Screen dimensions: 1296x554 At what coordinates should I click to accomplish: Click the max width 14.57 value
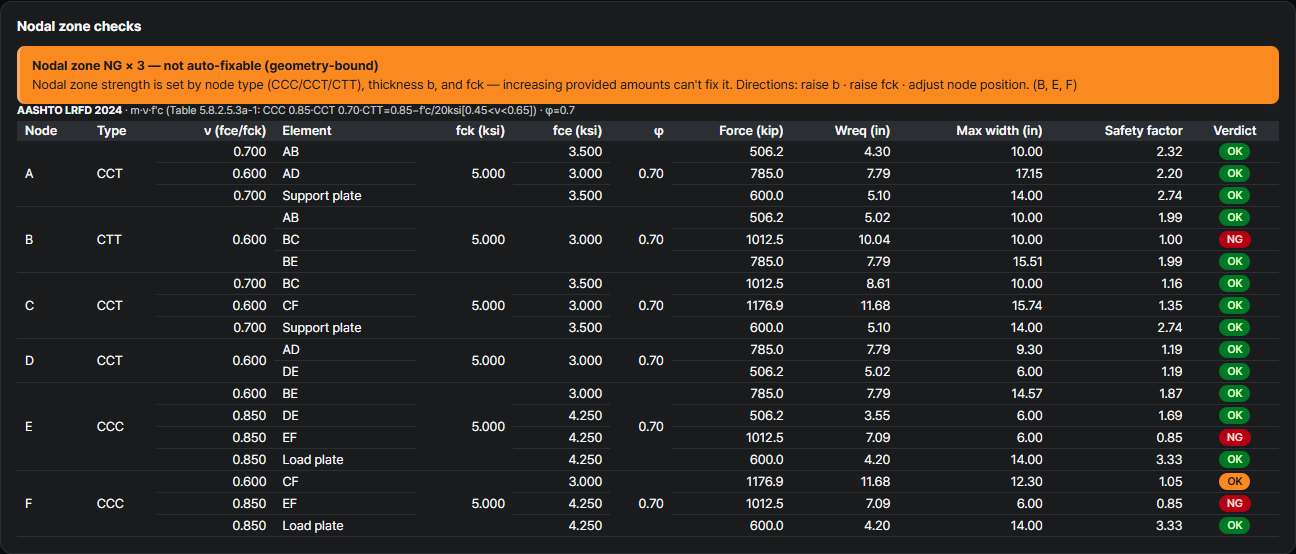(1027, 394)
